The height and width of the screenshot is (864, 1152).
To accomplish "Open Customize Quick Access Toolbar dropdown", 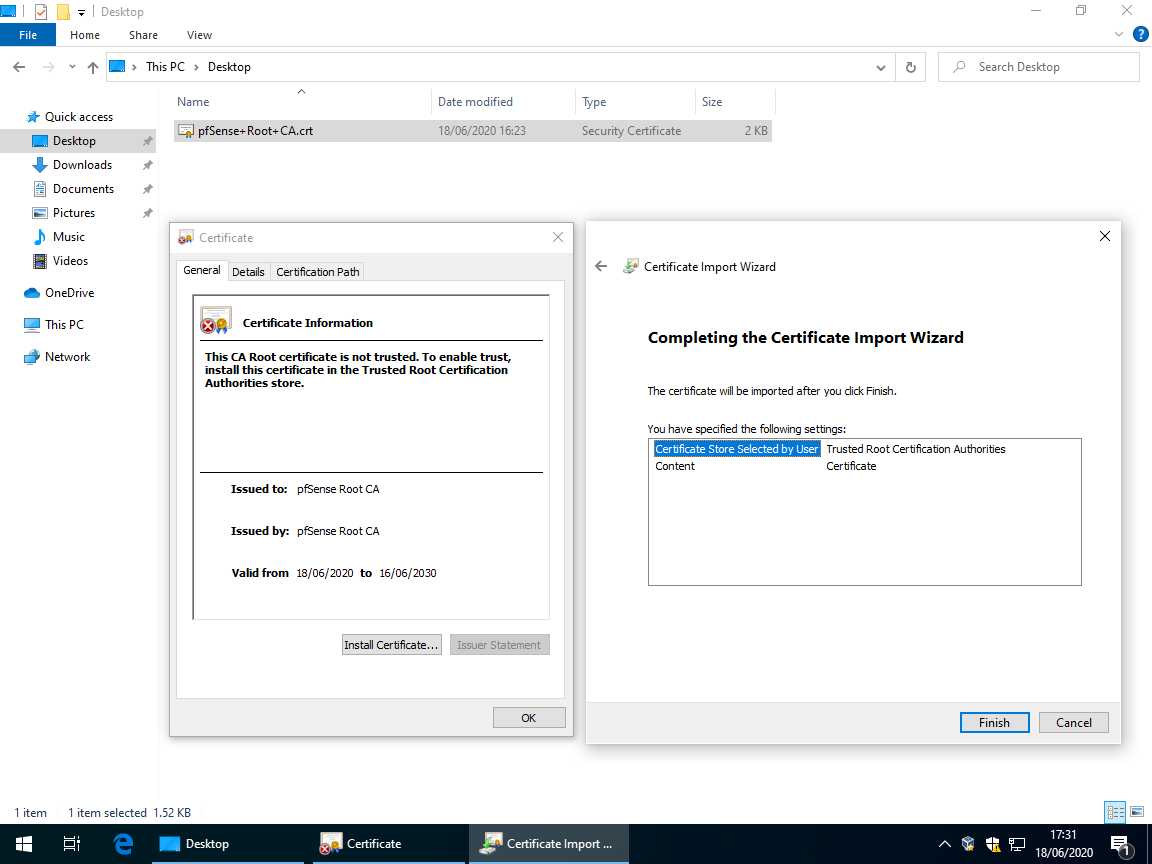I will click(81, 12).
